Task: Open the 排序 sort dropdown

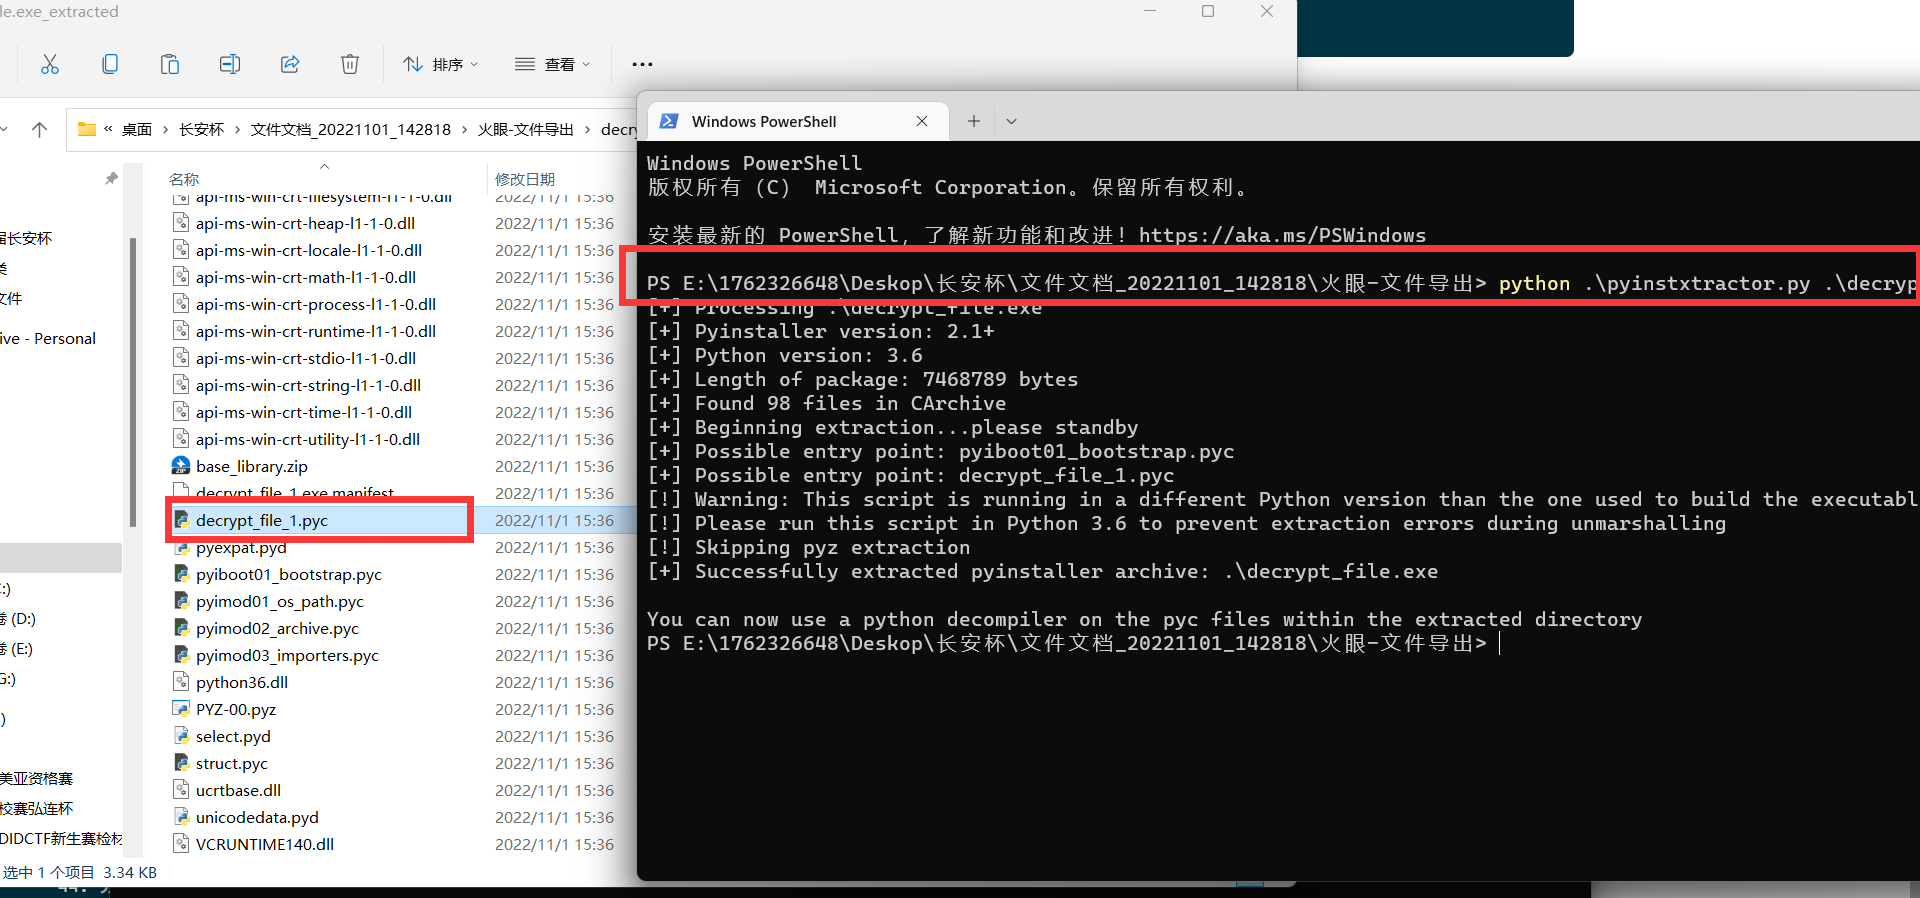Action: 441,64
